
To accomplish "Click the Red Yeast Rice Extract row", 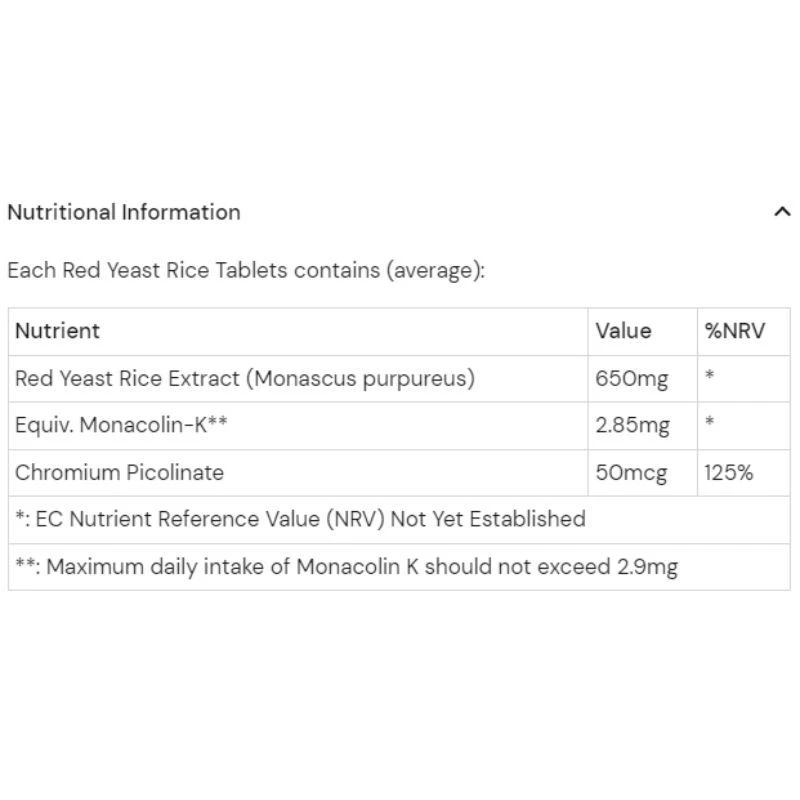I will pyautogui.click(x=245, y=378).
